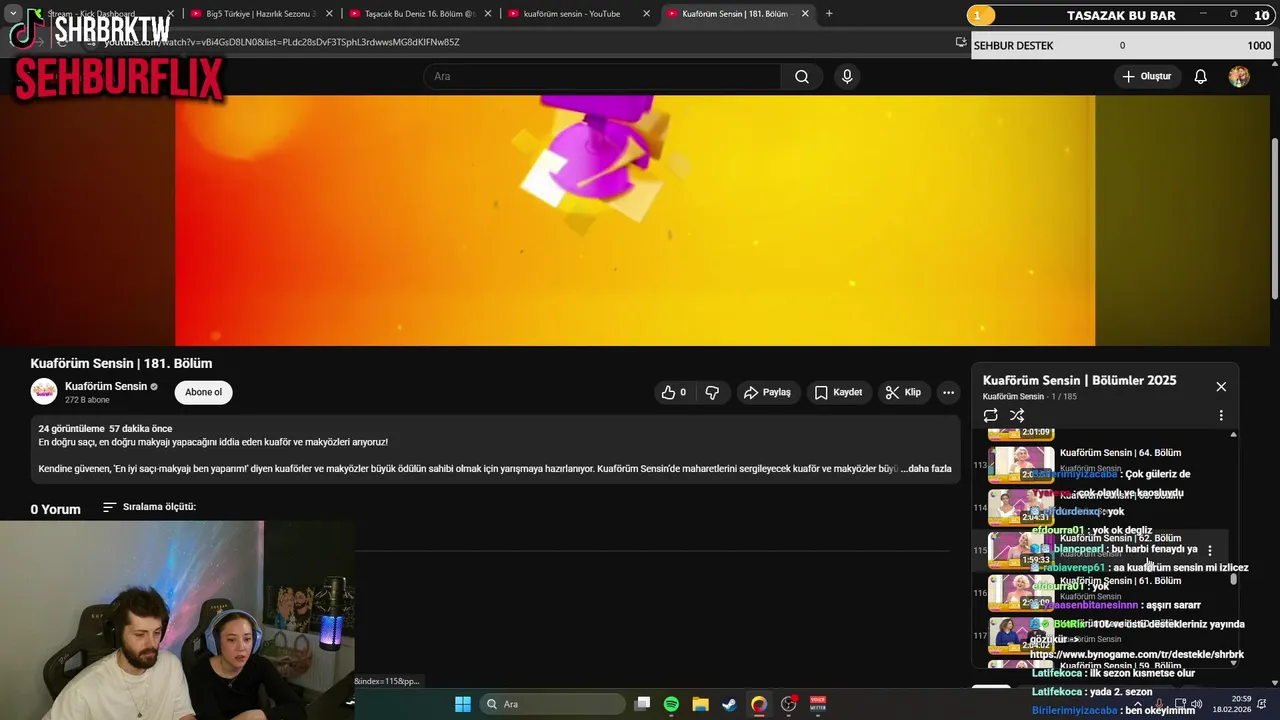Open a new browser tab

tap(829, 14)
